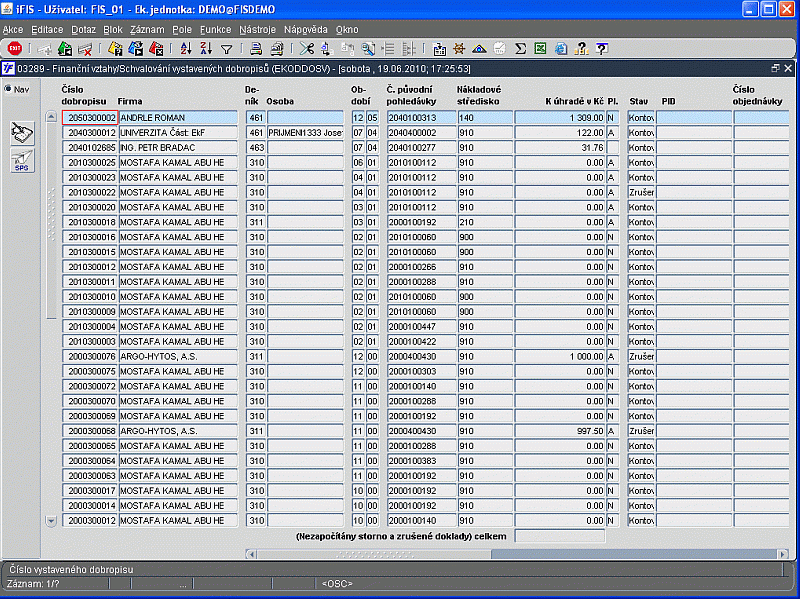Viewport: 800px width, 599px height.
Task: Open the Dotaz menu
Action: coord(84,30)
